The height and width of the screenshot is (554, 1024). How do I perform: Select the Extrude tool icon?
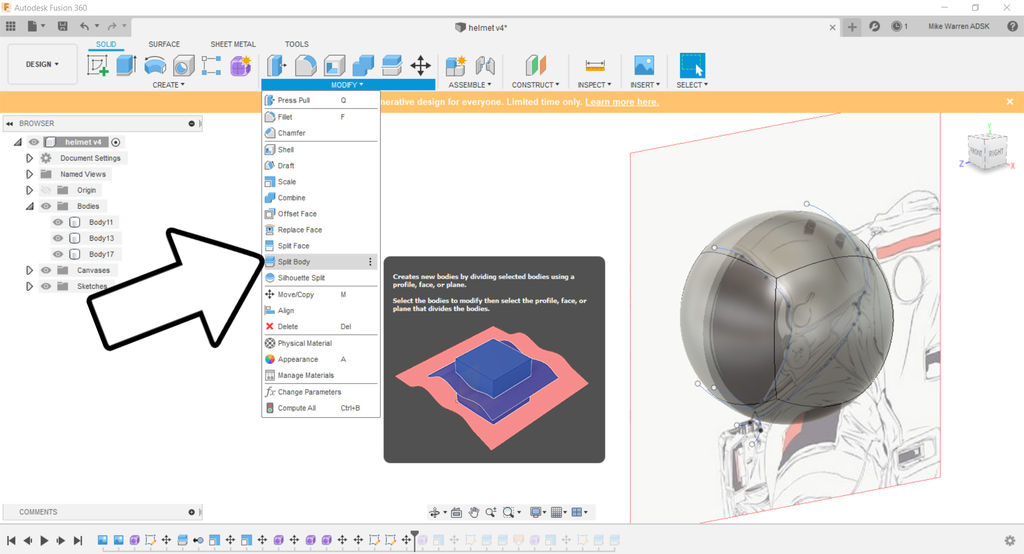[x=126, y=65]
